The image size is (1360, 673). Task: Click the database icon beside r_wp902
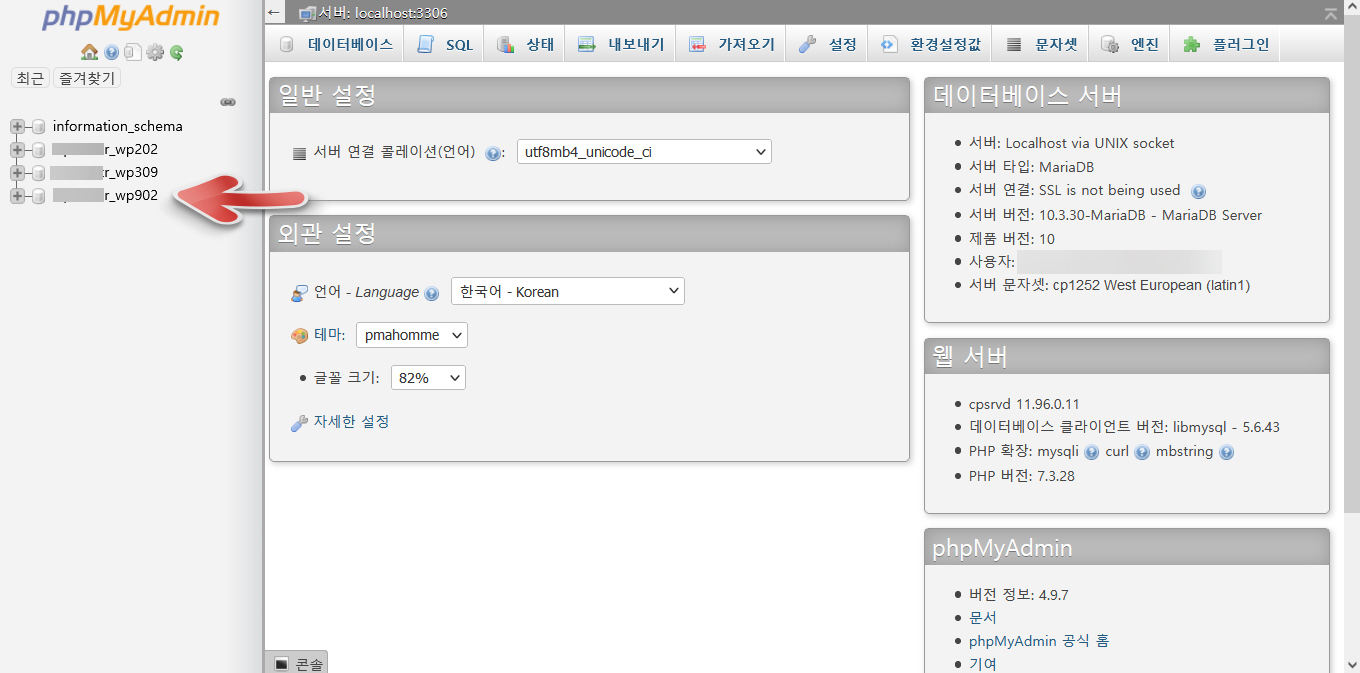pos(38,195)
